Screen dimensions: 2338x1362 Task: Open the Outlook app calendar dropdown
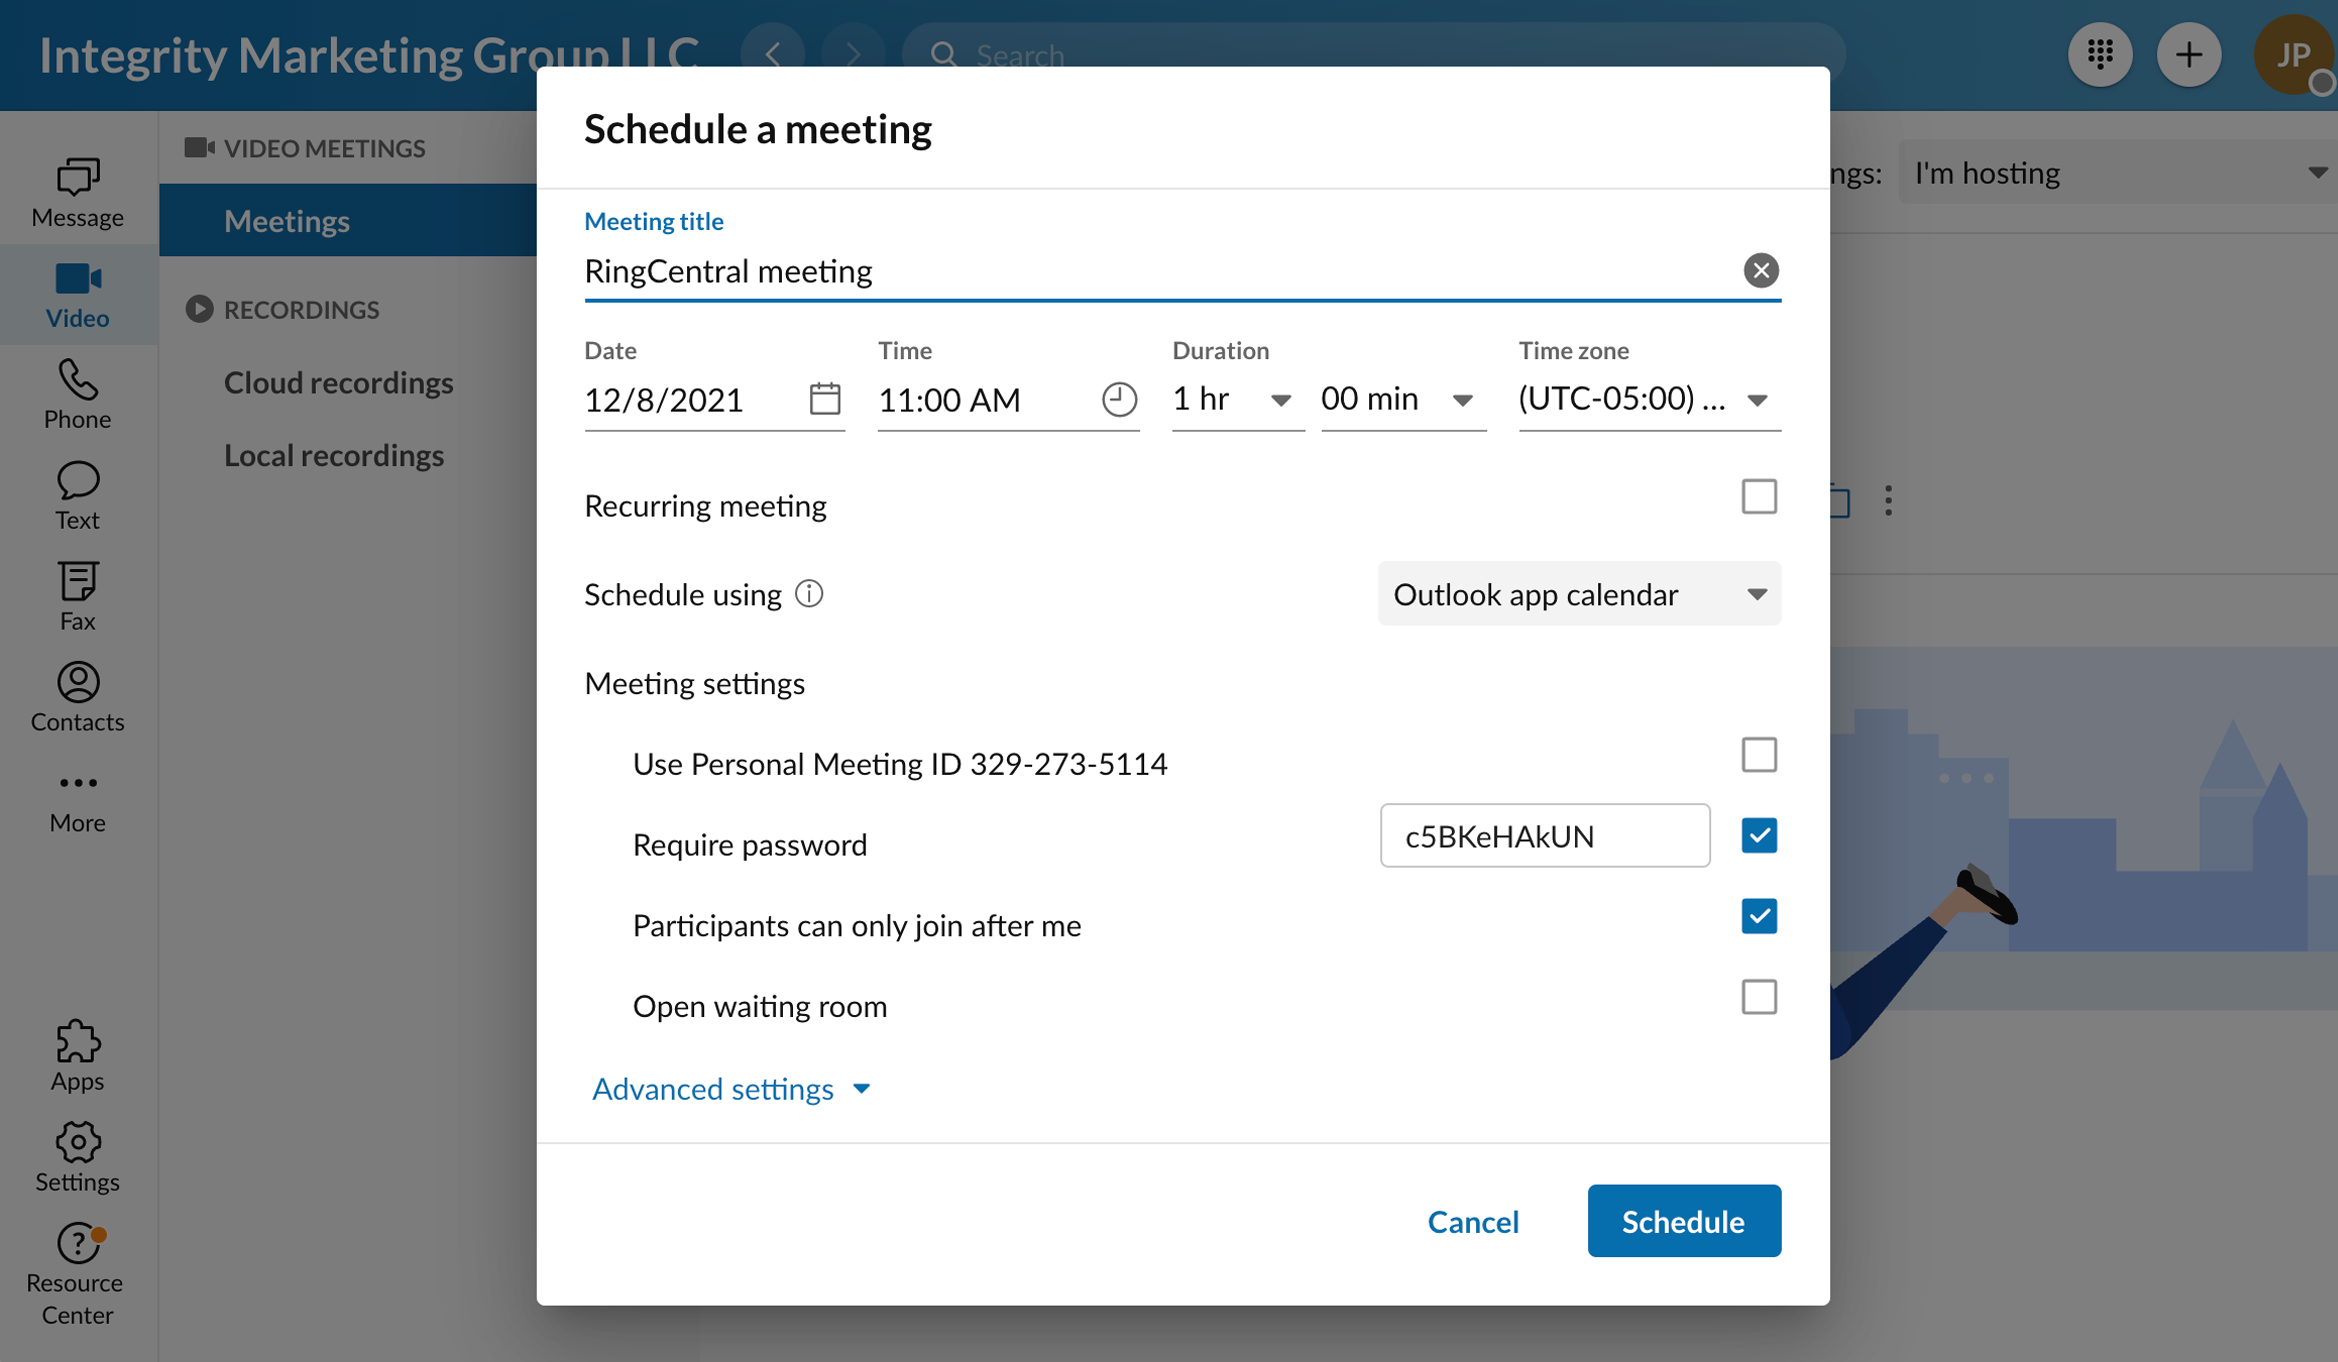(1579, 594)
